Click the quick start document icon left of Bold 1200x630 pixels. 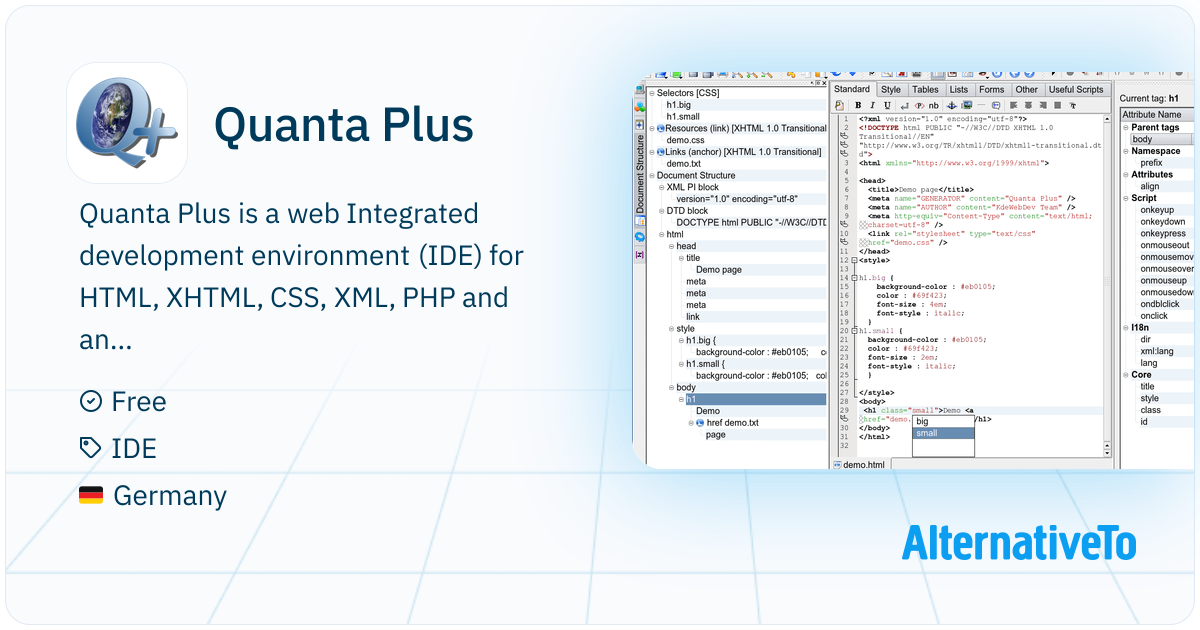840,105
